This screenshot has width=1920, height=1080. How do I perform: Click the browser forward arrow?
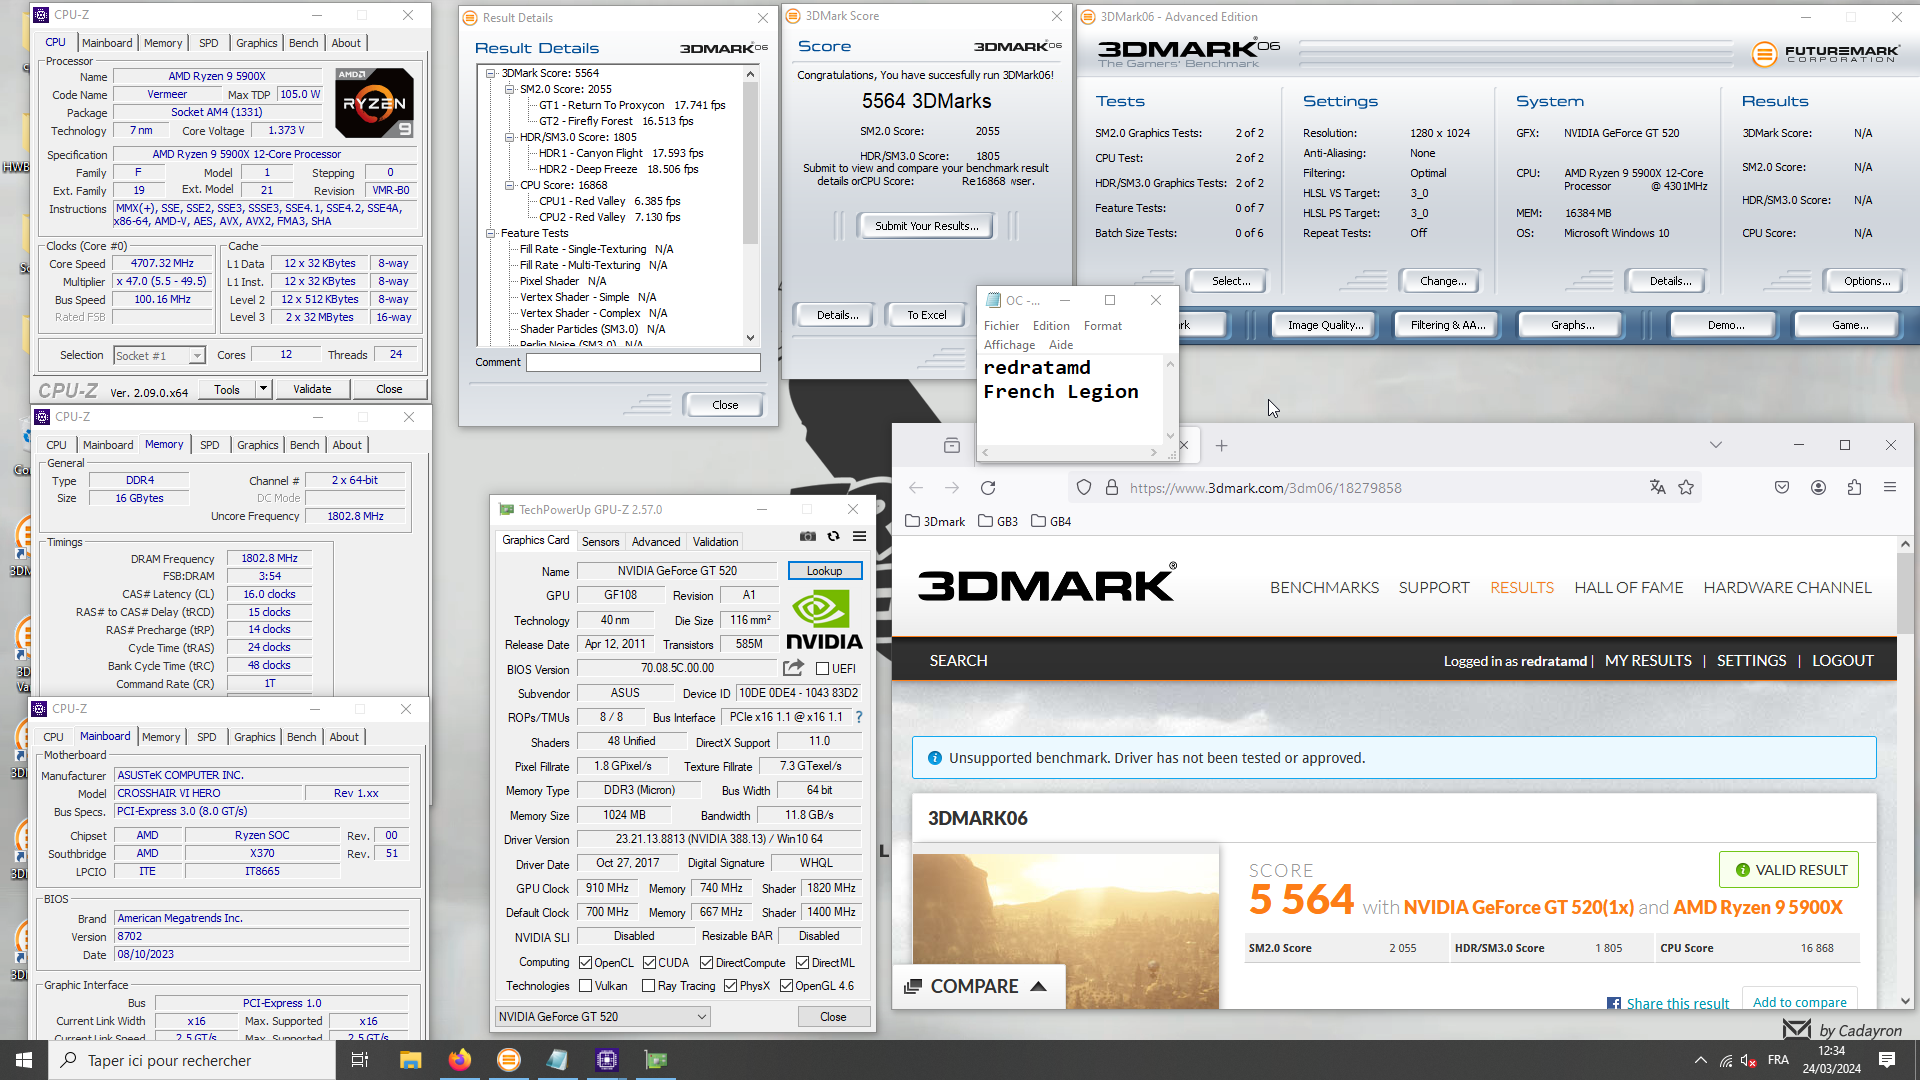pyautogui.click(x=952, y=488)
